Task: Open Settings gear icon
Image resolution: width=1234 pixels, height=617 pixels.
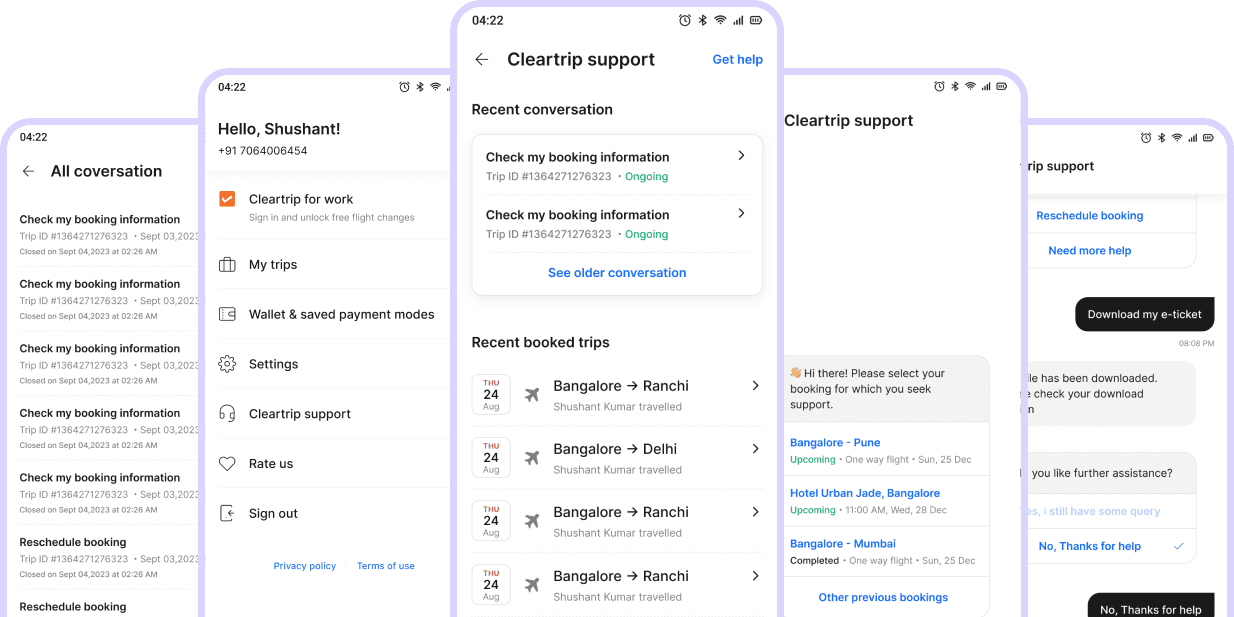Action: click(227, 364)
